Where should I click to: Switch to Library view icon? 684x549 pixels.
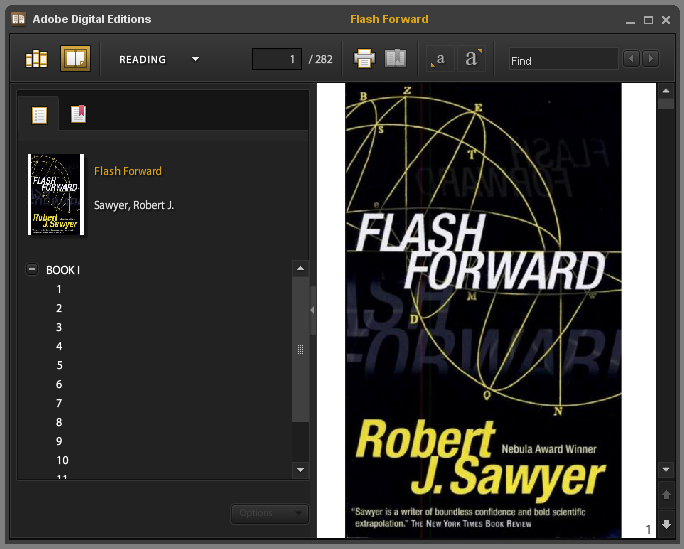point(37,58)
